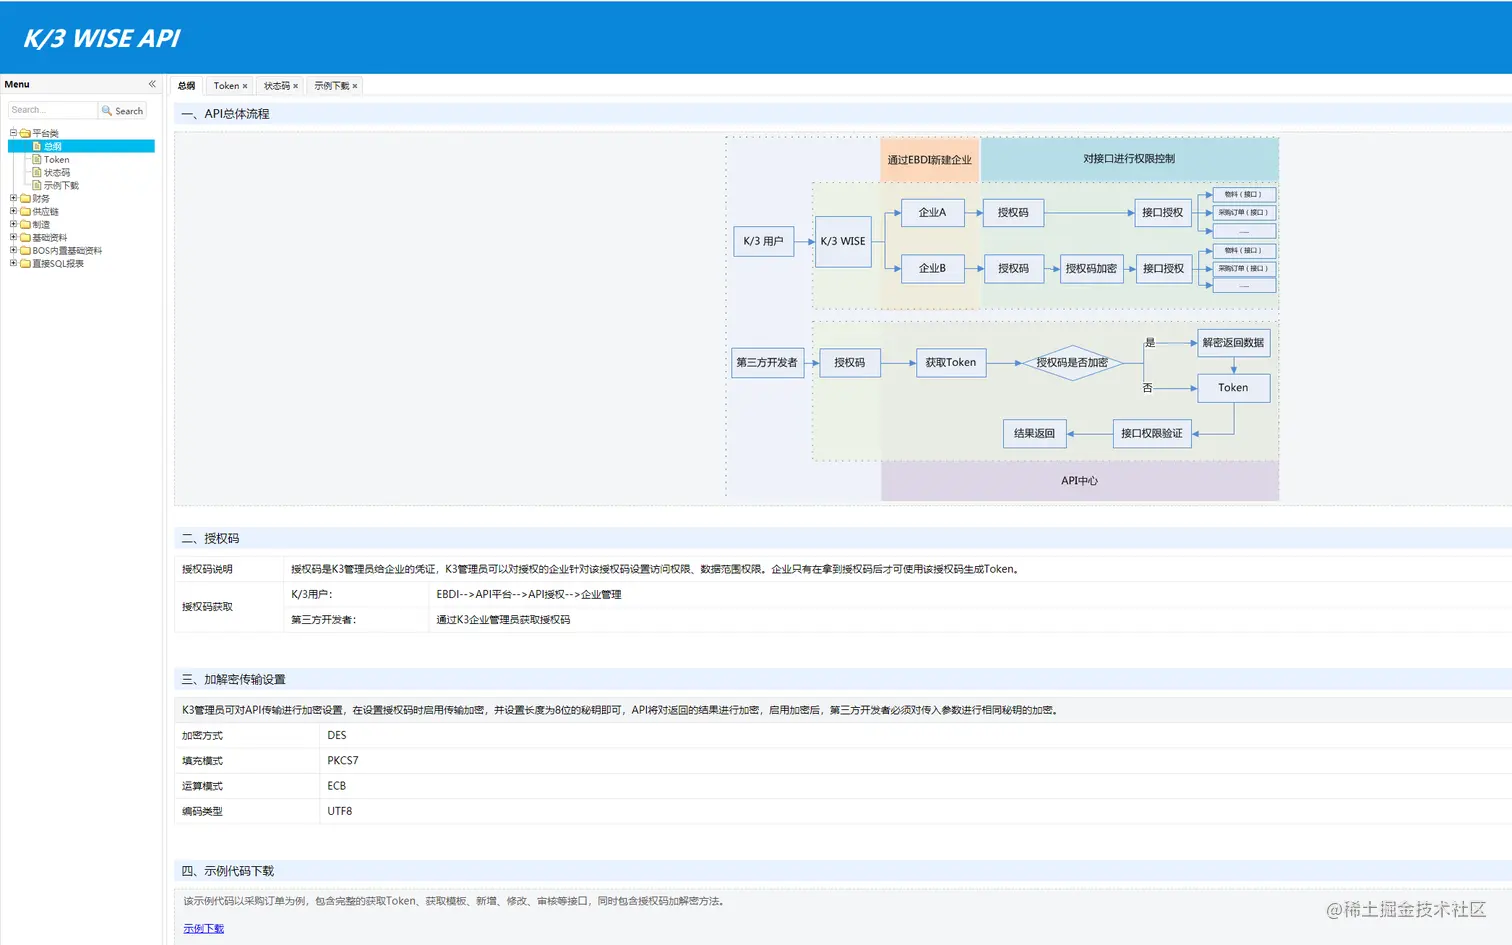
Task: Click the 结果返回 box in diagram
Action: pos(1034,433)
